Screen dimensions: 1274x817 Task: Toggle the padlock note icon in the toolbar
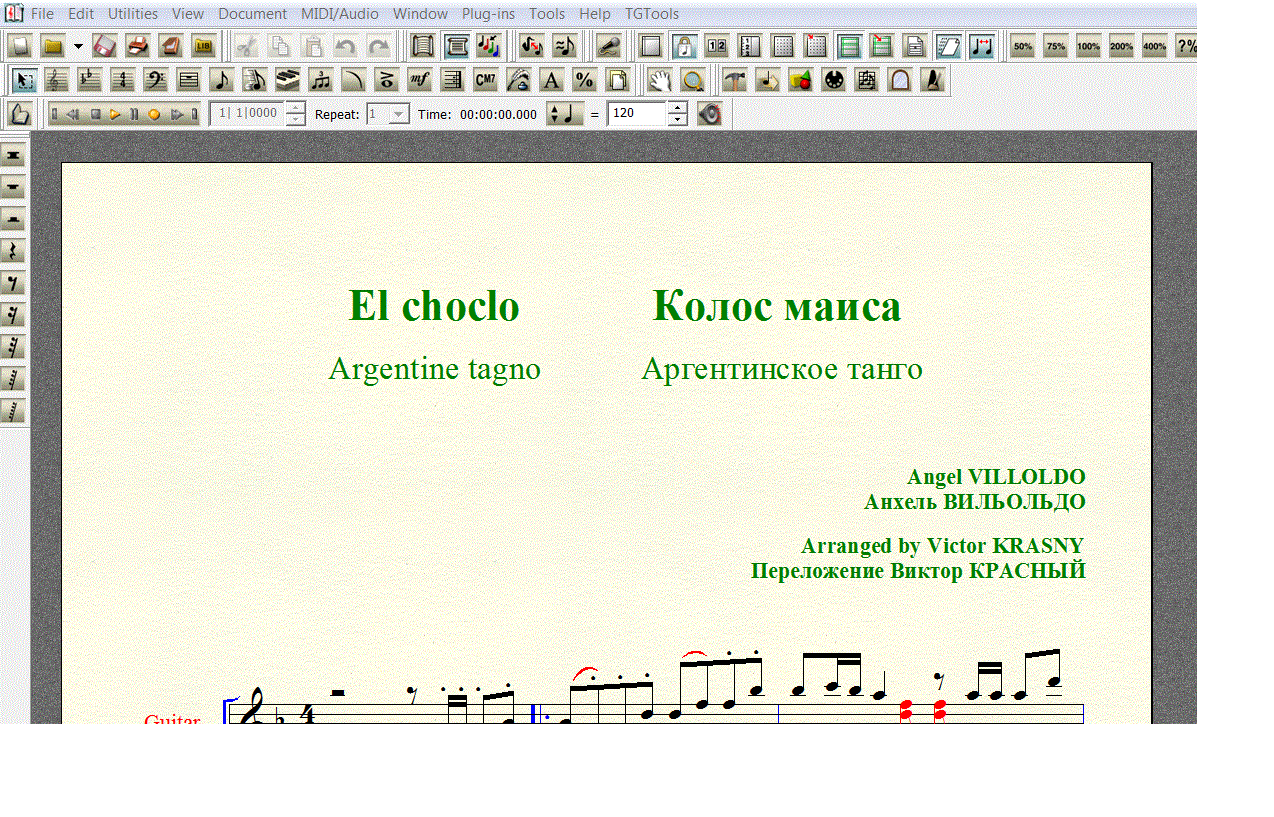(x=684, y=46)
